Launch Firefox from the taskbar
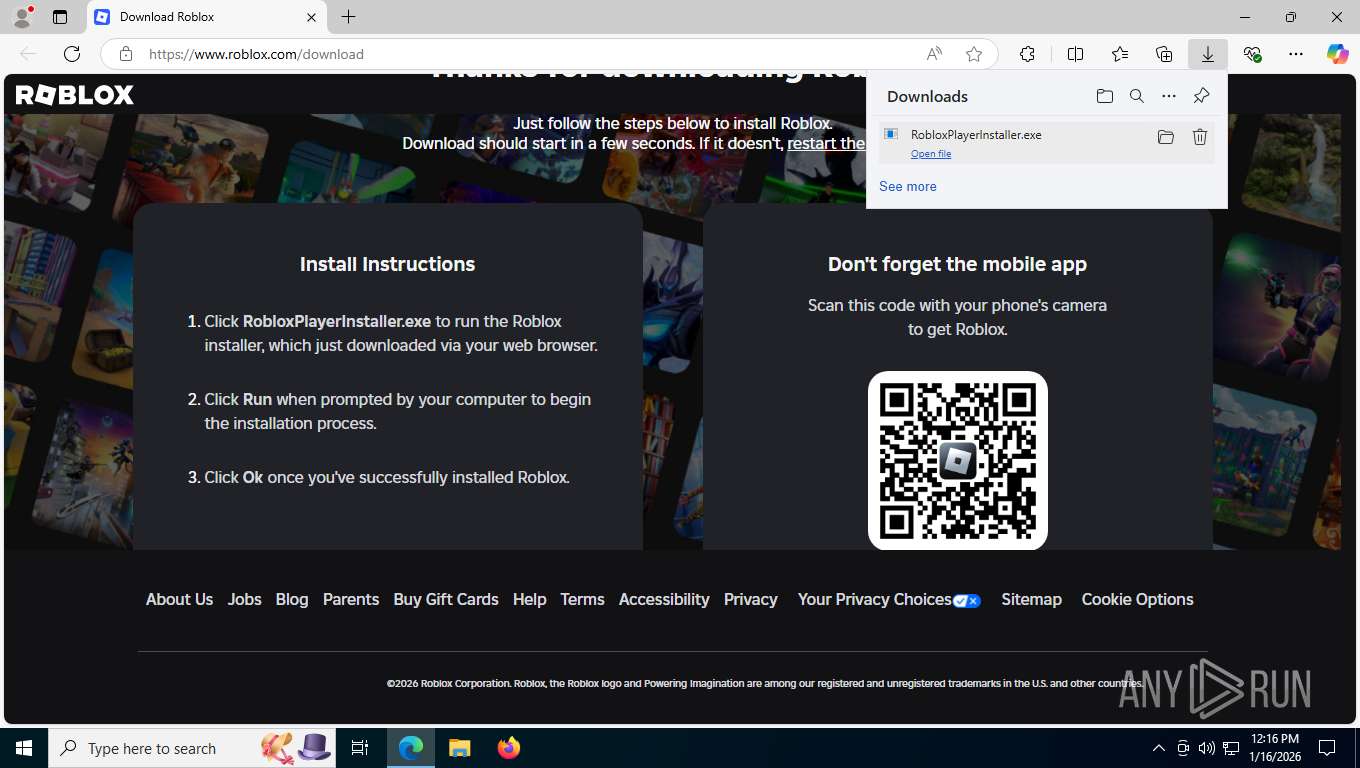Image resolution: width=1360 pixels, height=768 pixels. pos(509,748)
